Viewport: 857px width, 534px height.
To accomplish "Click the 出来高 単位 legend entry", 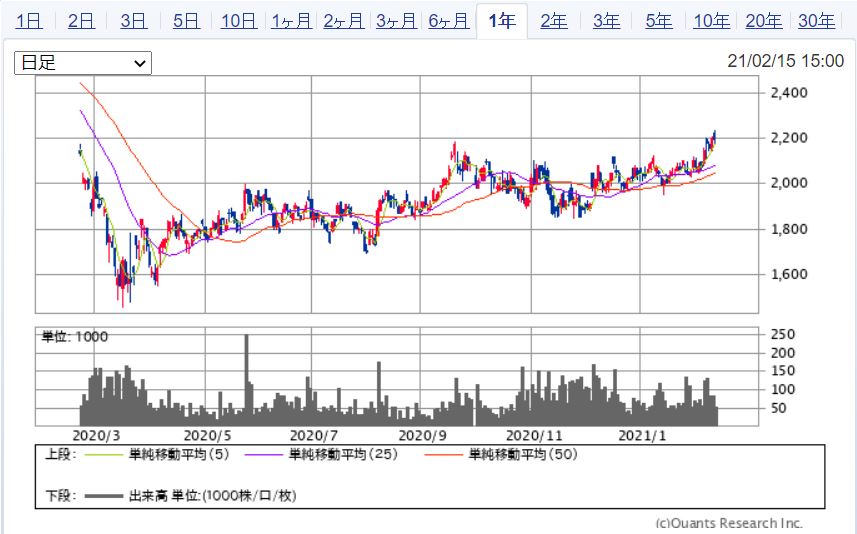I will [213, 496].
